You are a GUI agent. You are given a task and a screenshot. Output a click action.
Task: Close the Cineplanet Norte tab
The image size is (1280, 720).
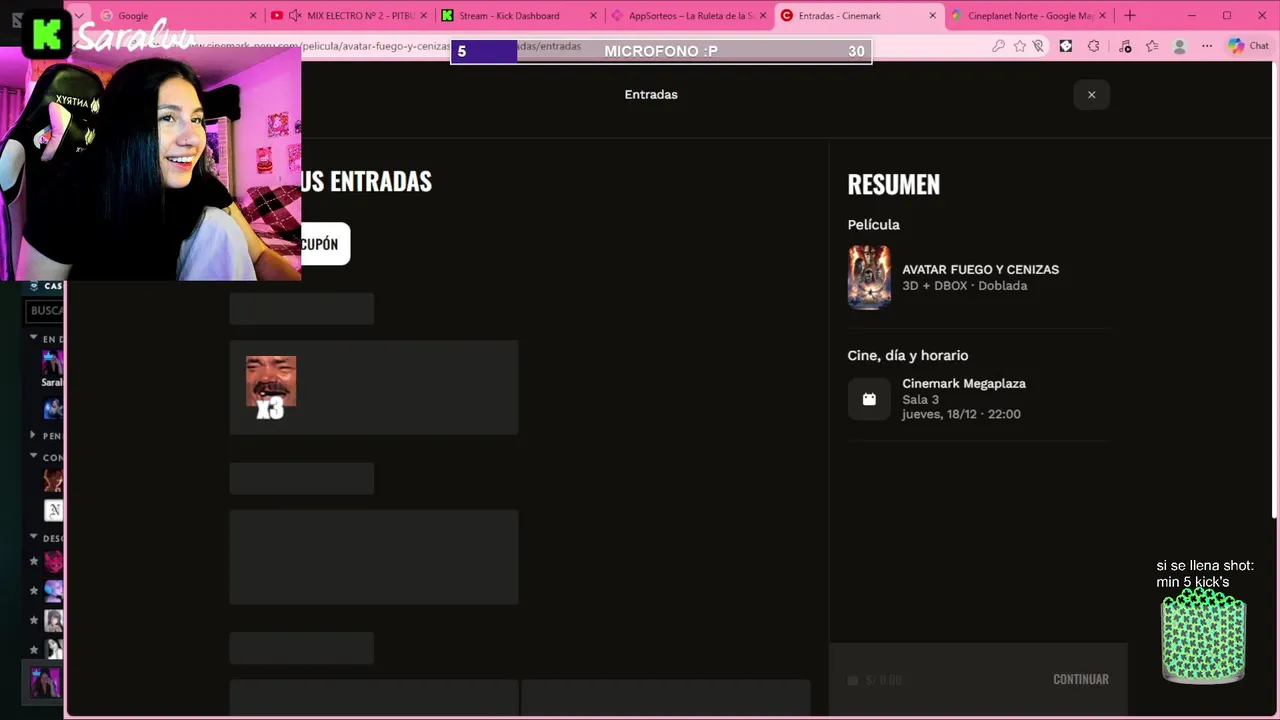coord(1103,16)
